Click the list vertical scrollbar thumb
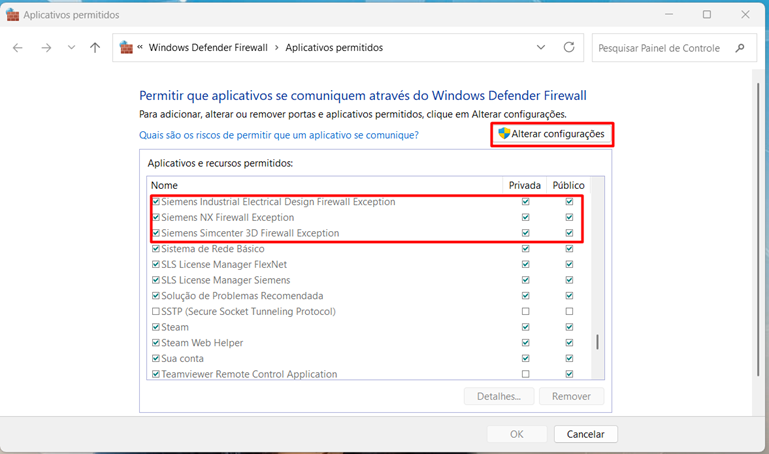The width and height of the screenshot is (769, 454). point(598,342)
